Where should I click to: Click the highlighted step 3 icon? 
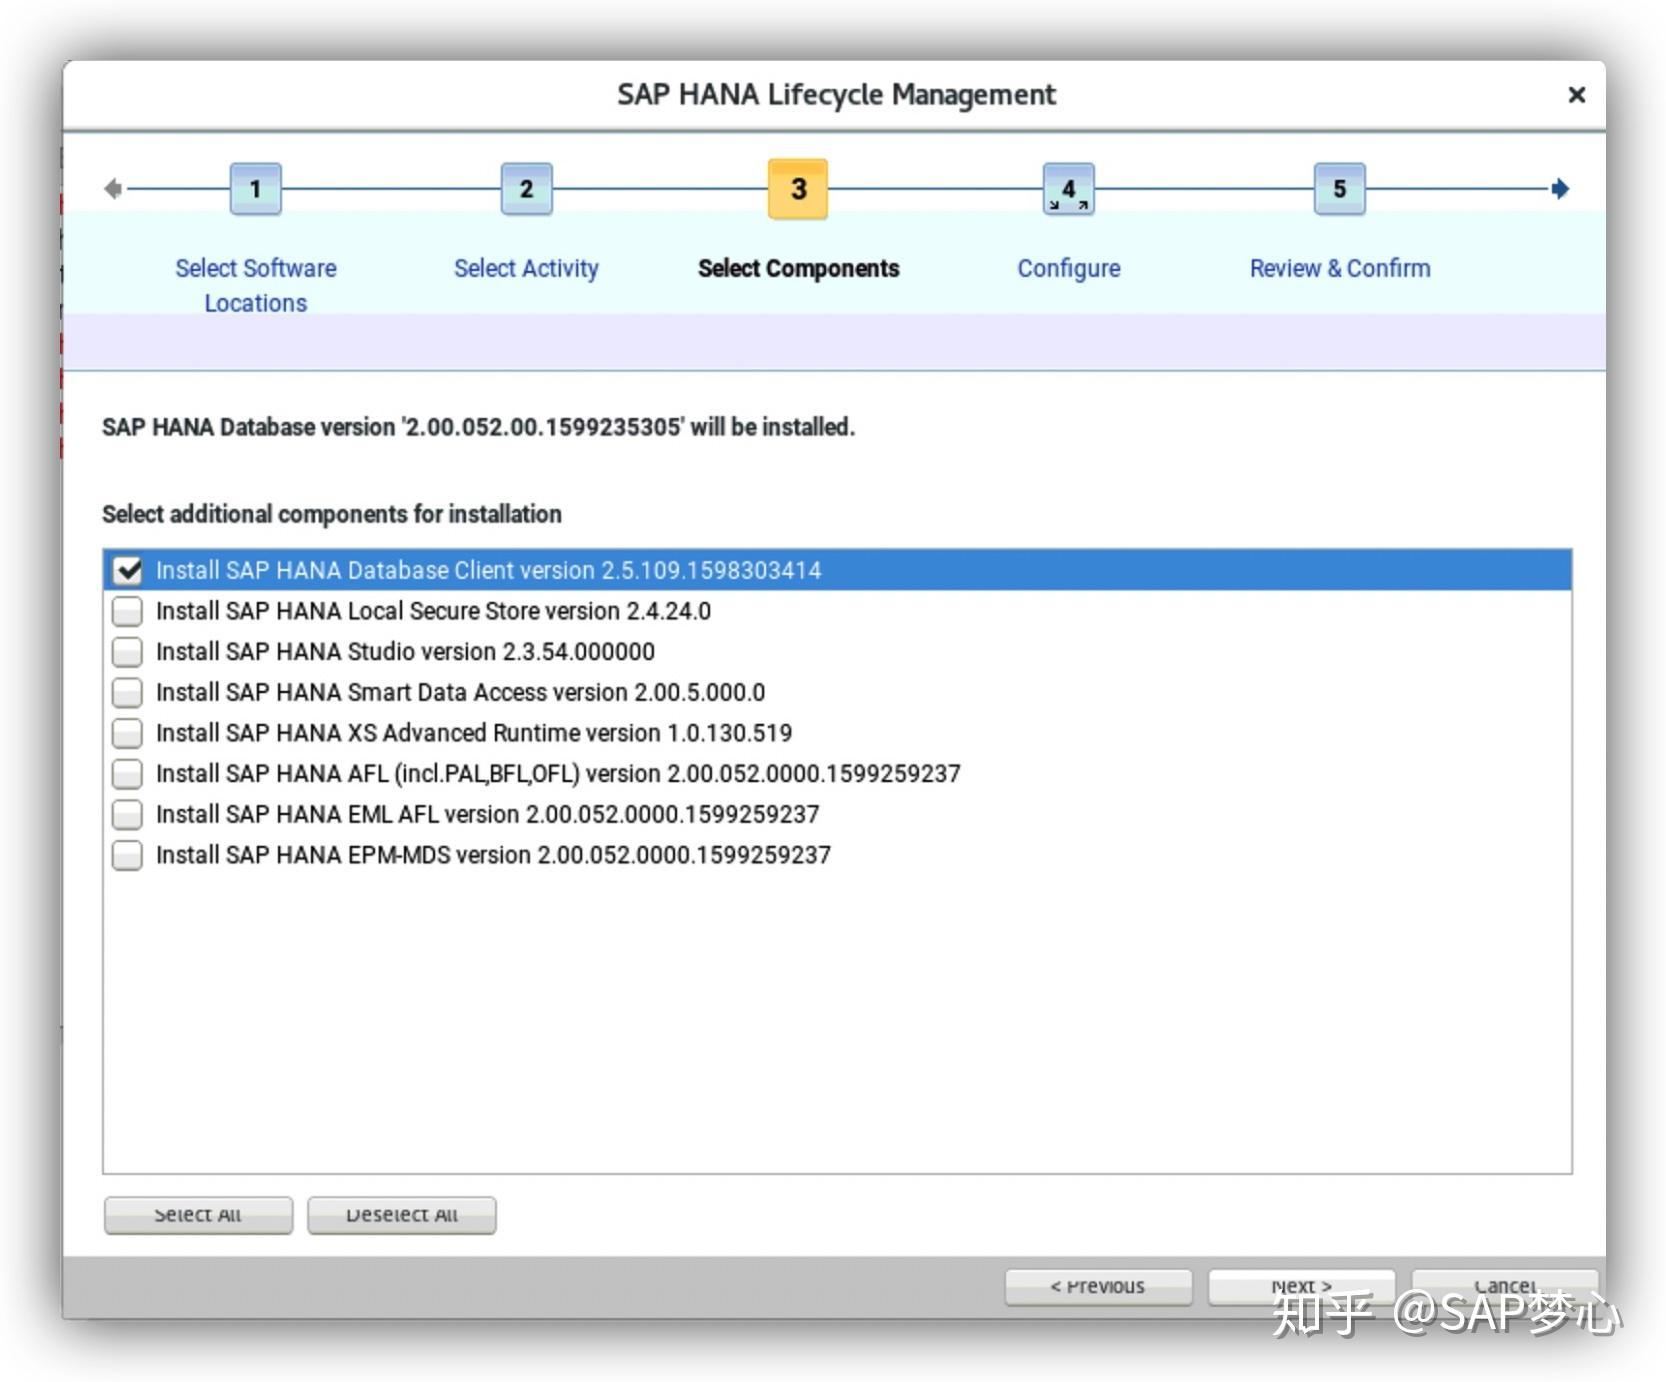798,189
